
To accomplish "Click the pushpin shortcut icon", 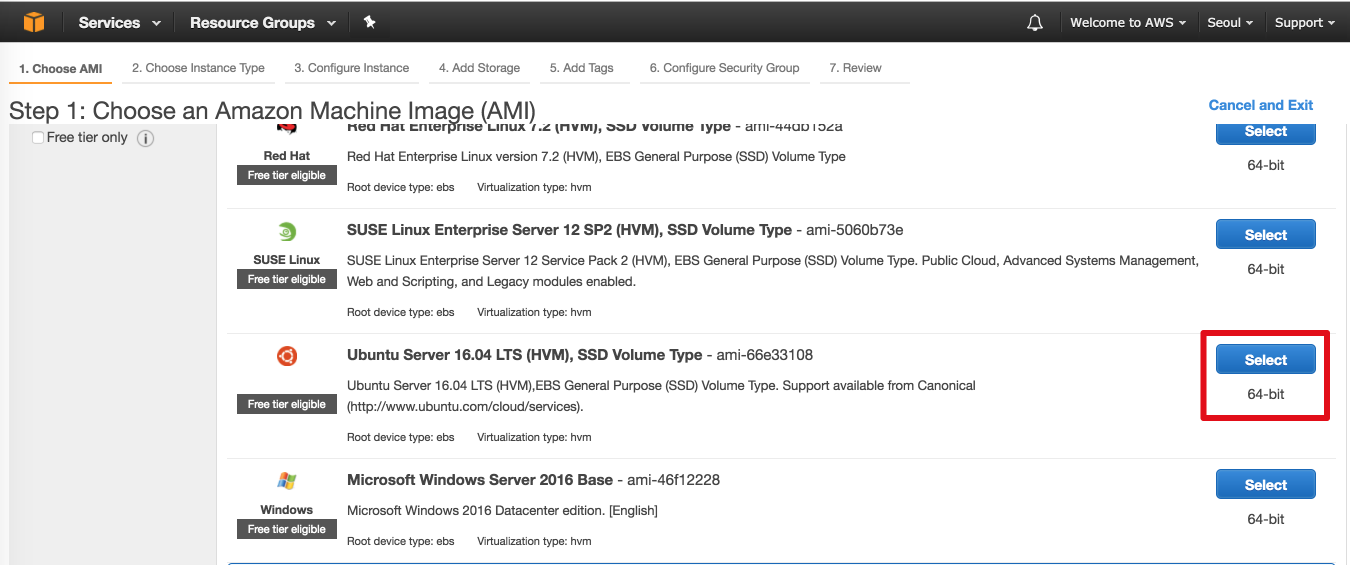I will [x=369, y=22].
